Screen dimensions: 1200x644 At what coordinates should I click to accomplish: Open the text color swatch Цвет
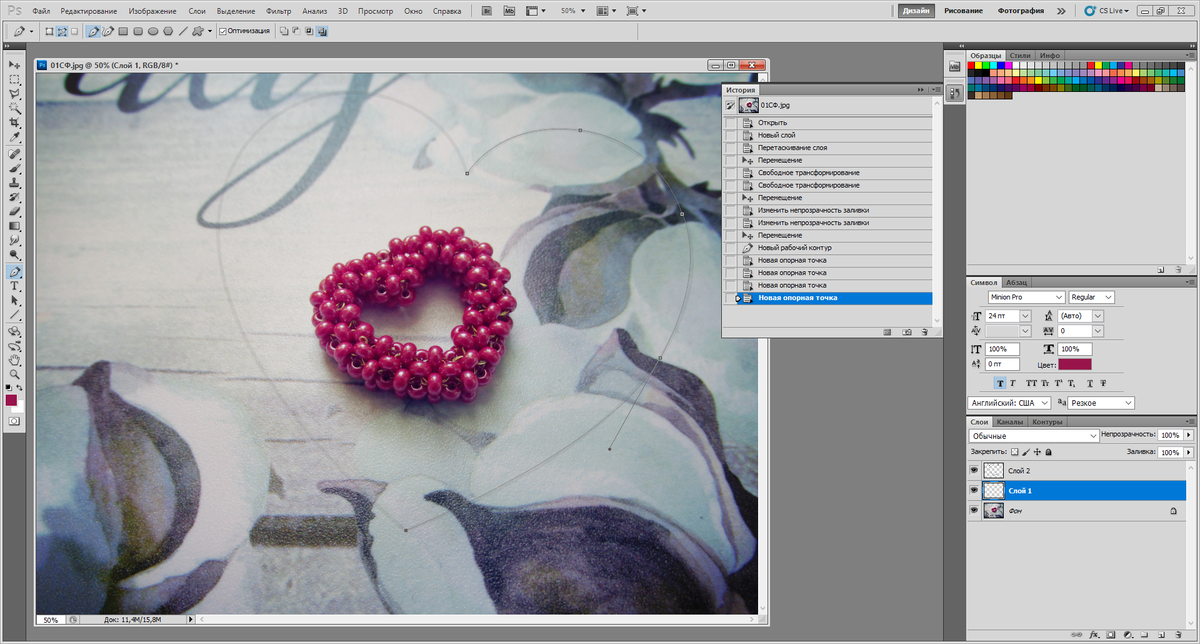coord(1075,364)
